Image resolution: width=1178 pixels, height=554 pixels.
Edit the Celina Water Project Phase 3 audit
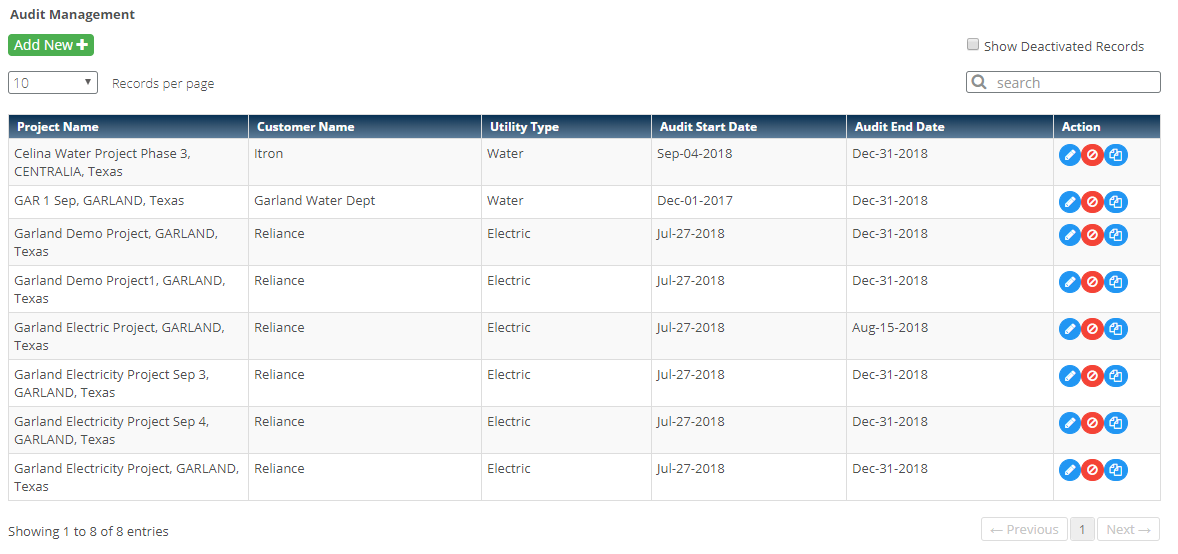tap(1070, 155)
